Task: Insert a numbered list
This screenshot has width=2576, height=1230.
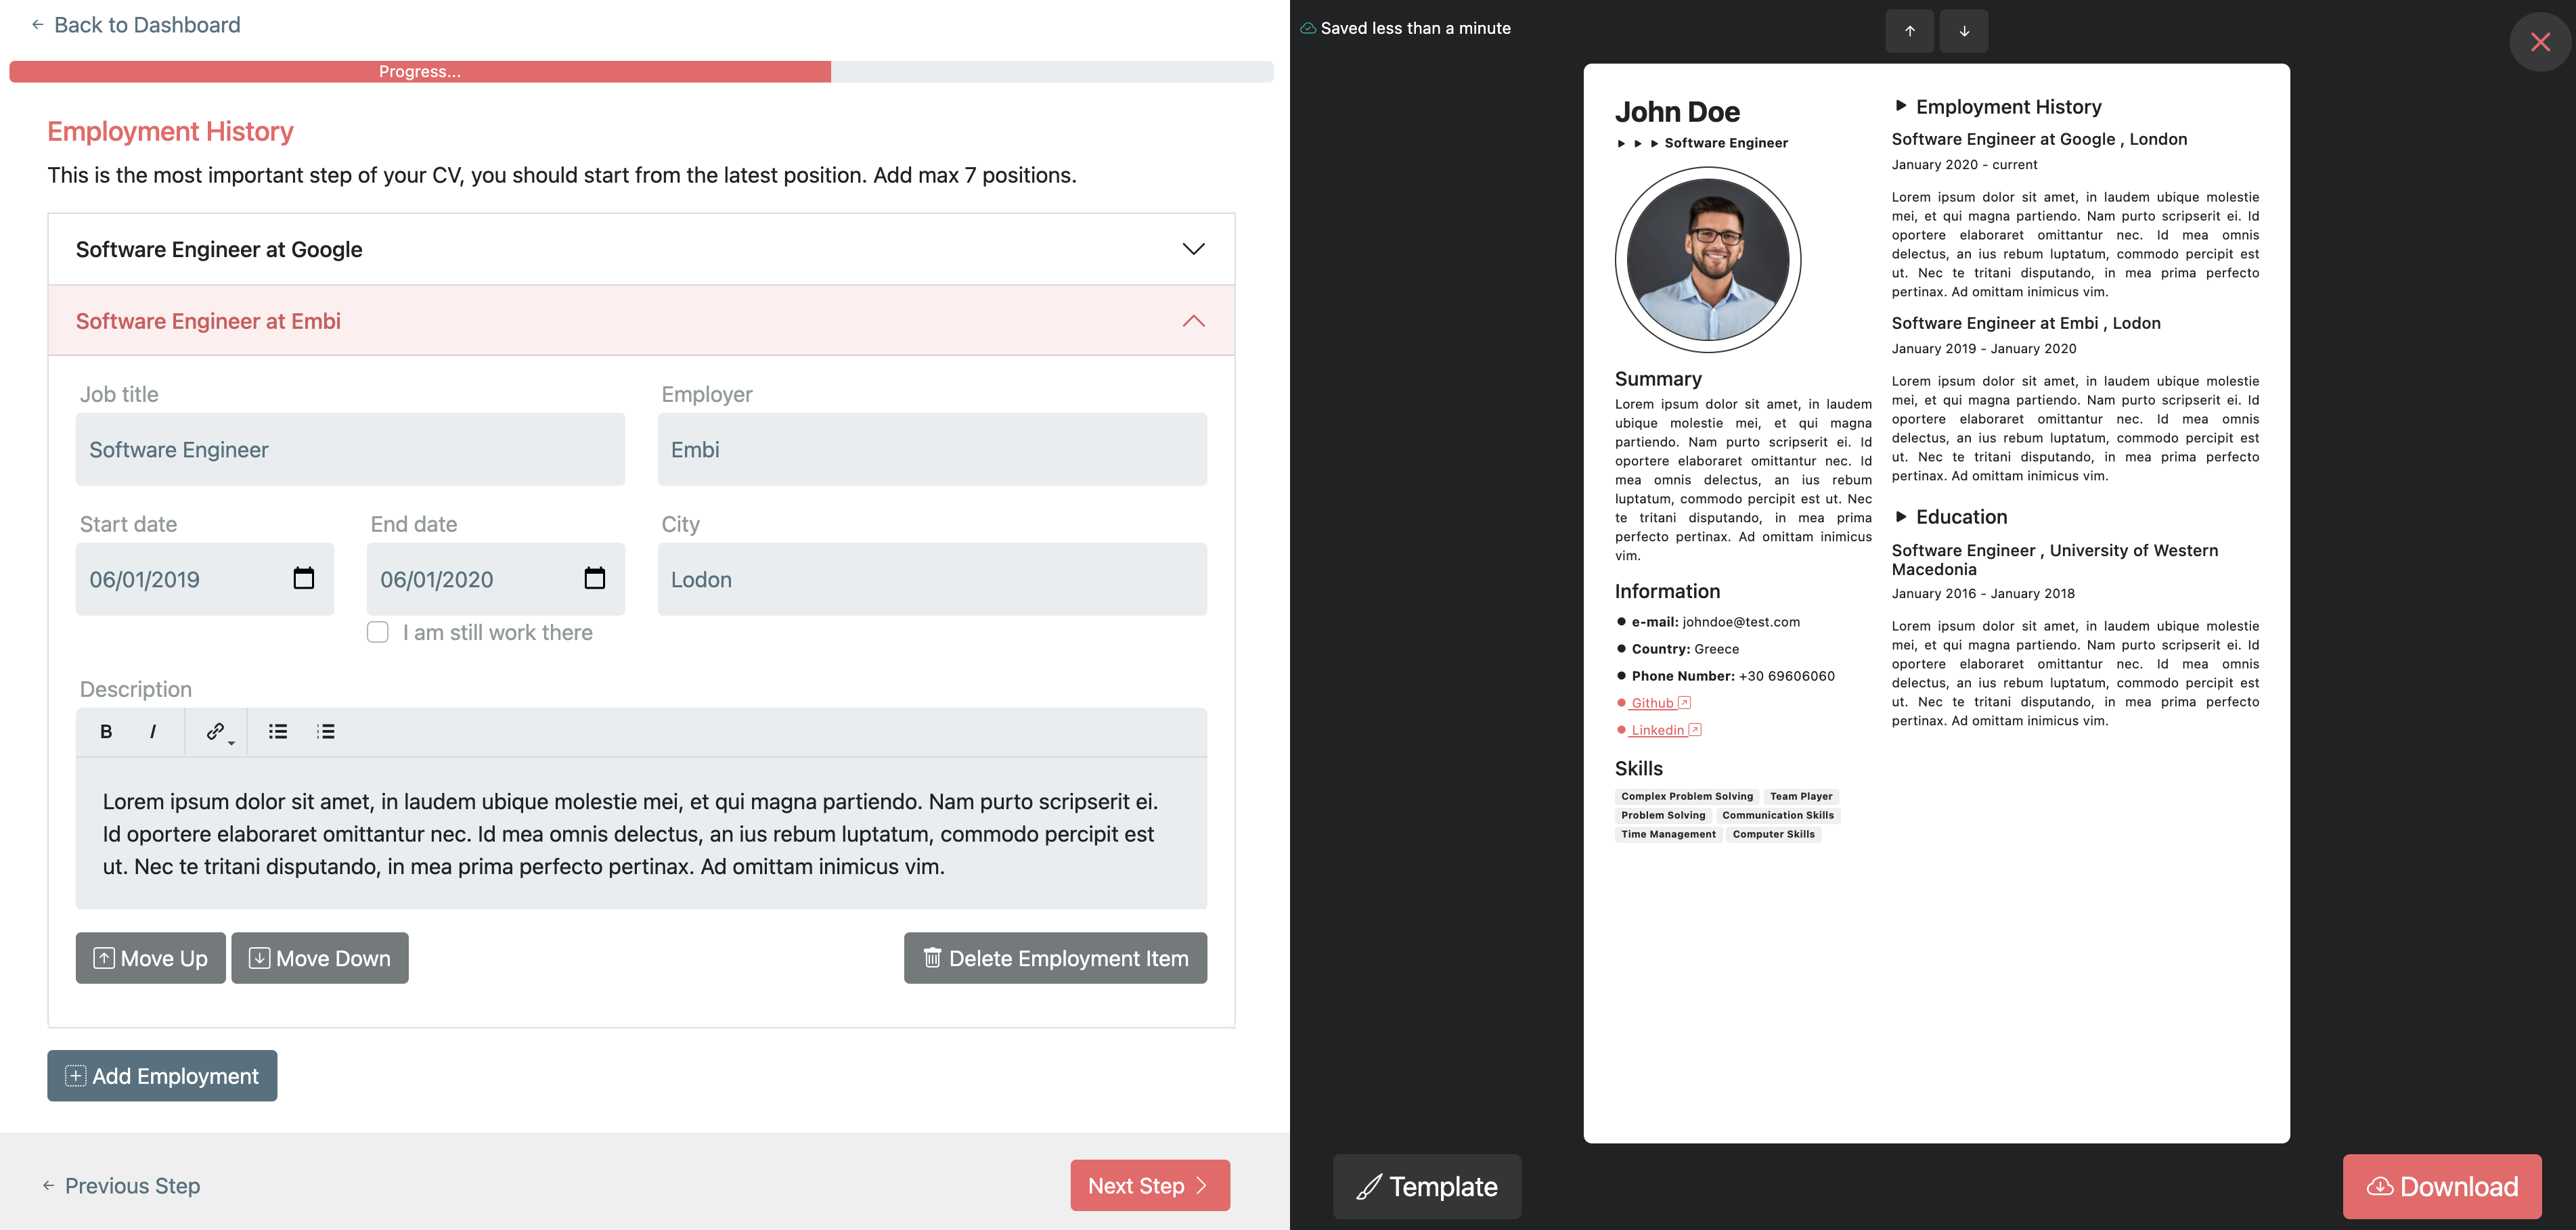Action: (x=326, y=731)
